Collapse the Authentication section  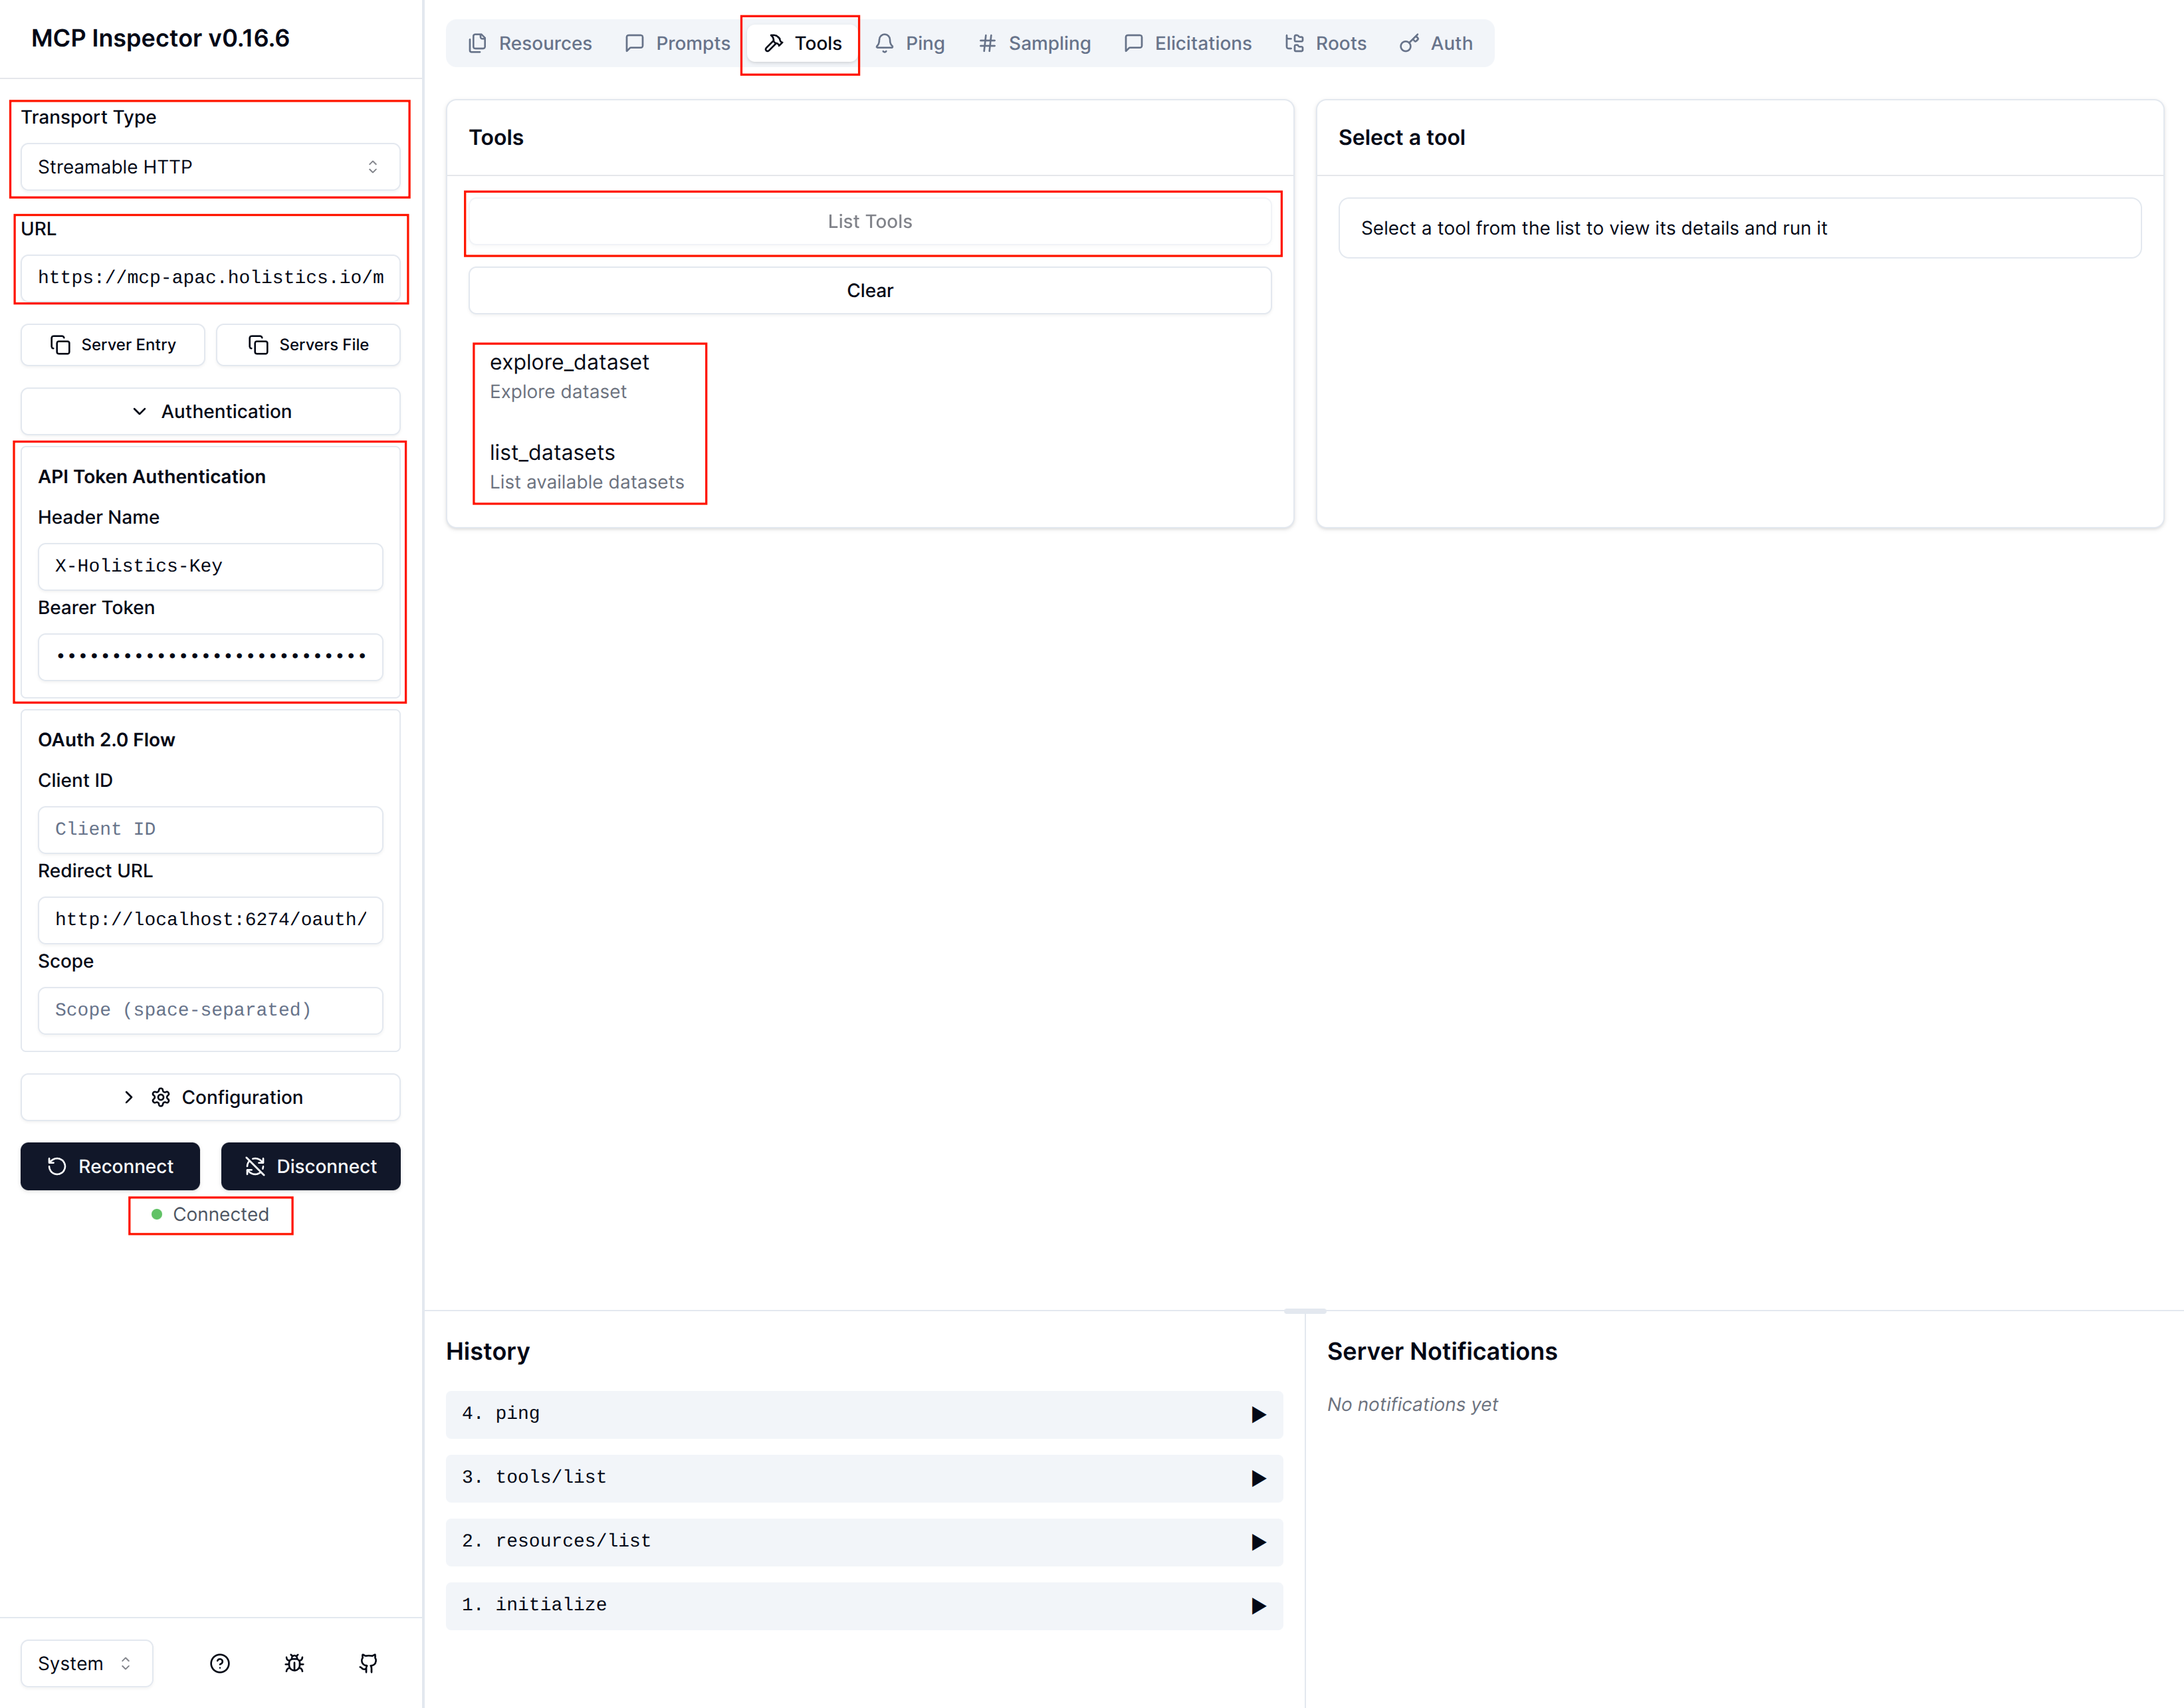(x=210, y=411)
